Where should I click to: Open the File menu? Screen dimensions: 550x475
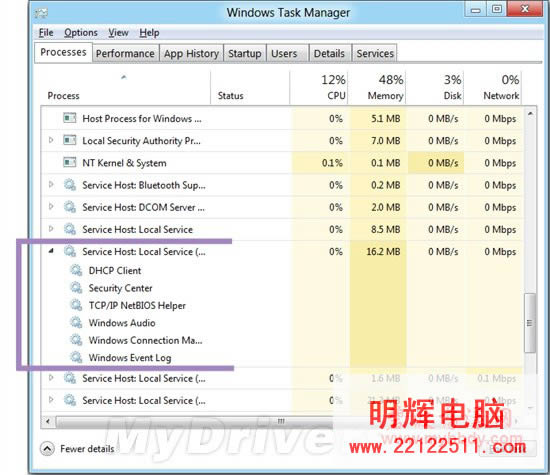46,33
